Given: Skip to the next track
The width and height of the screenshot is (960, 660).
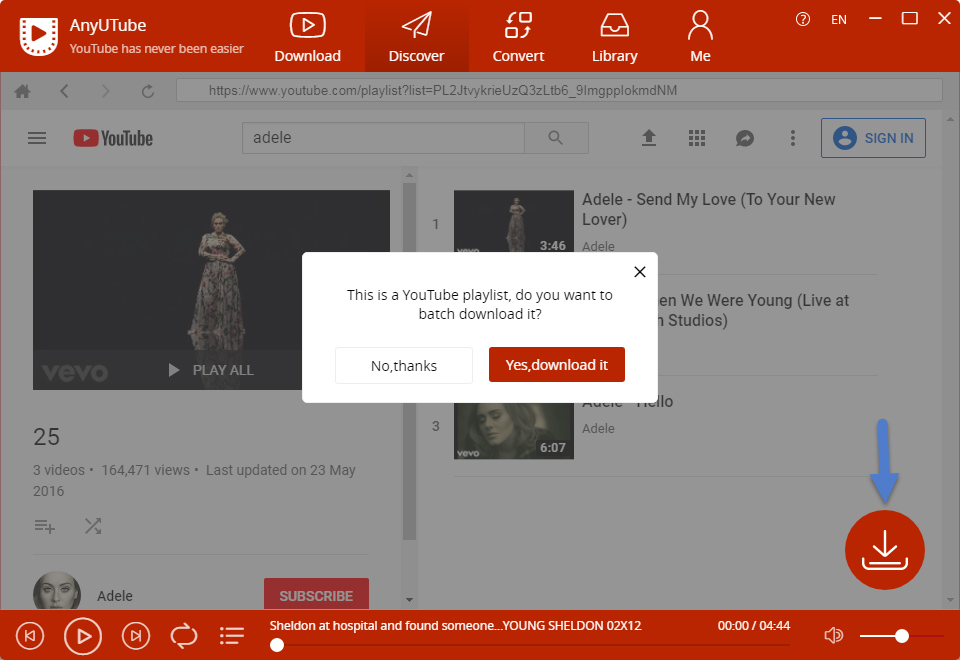Looking at the screenshot, I should click(x=135, y=636).
